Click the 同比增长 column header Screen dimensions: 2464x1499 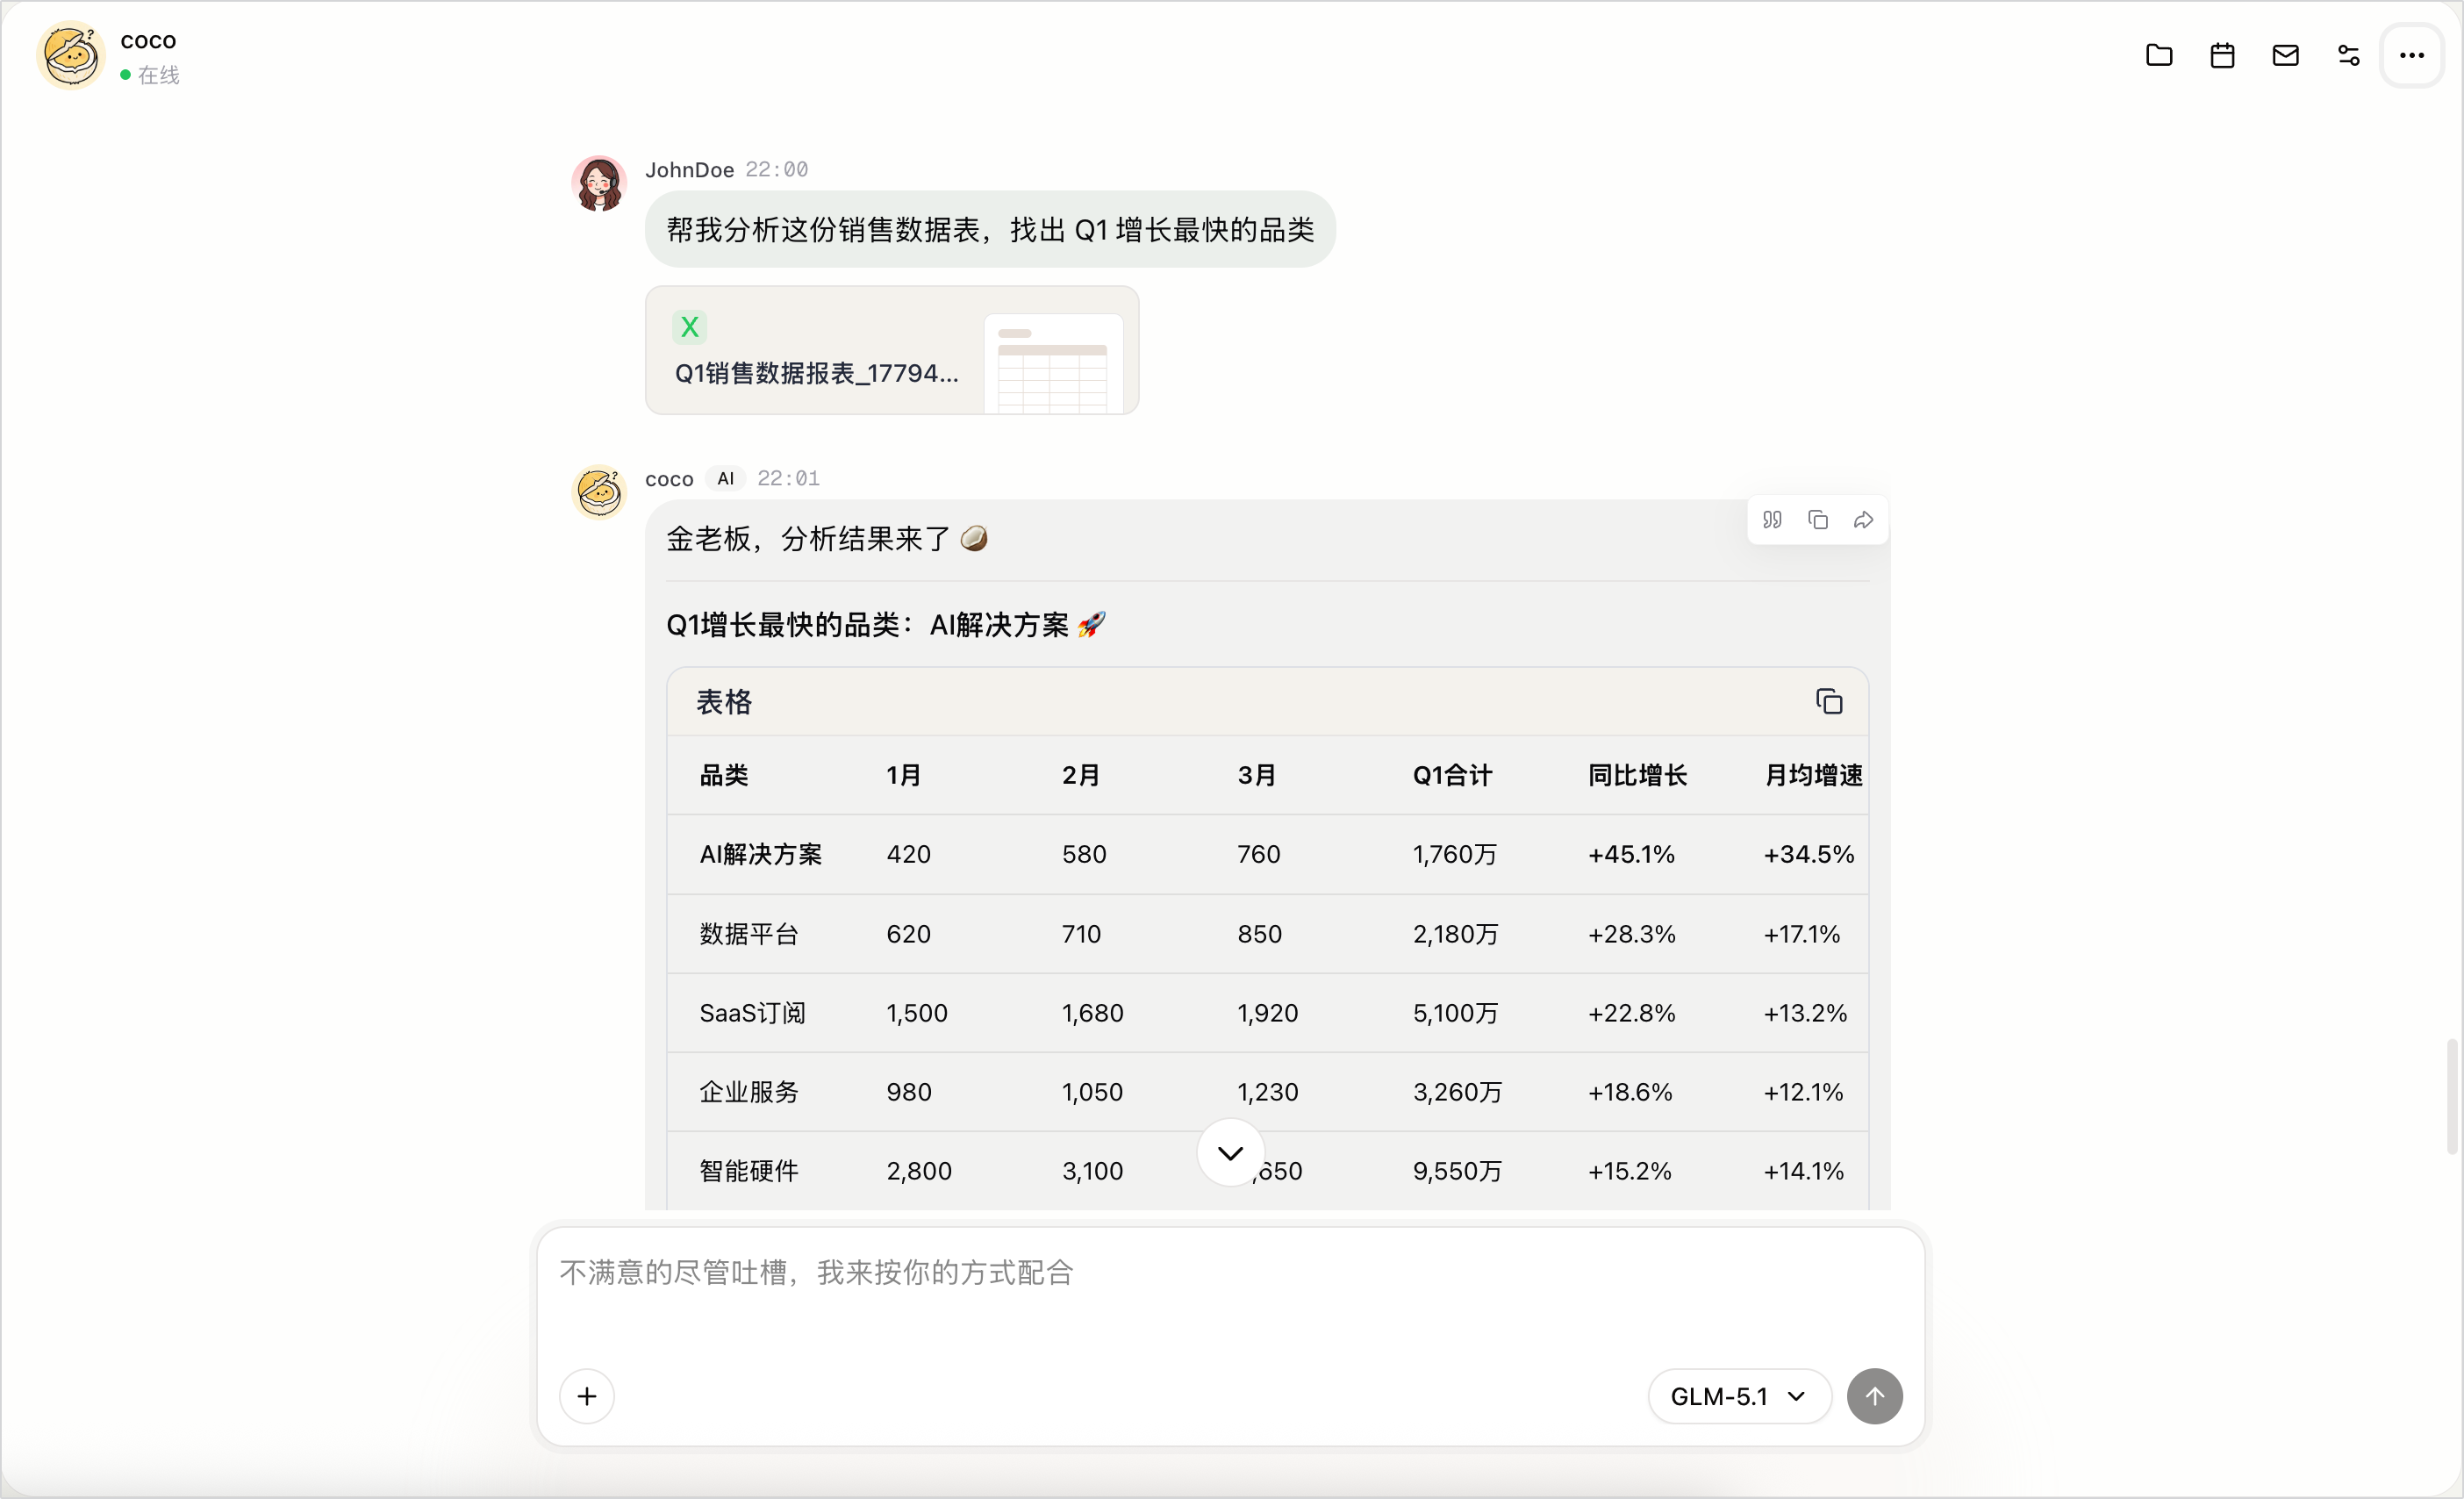point(1638,775)
